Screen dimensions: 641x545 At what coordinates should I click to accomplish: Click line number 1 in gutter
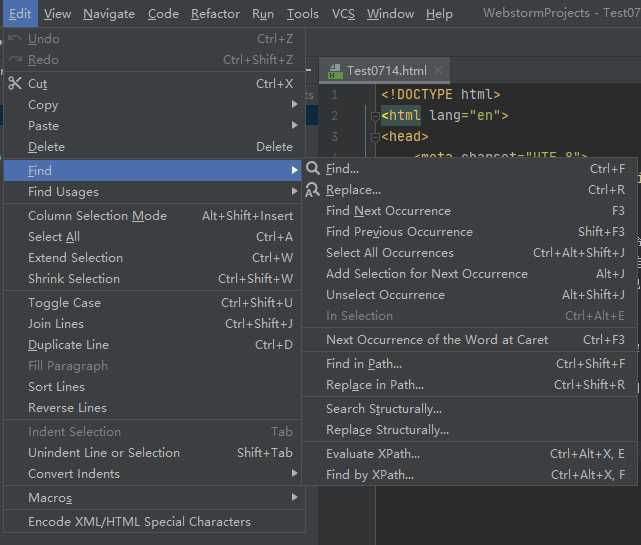click(334, 95)
